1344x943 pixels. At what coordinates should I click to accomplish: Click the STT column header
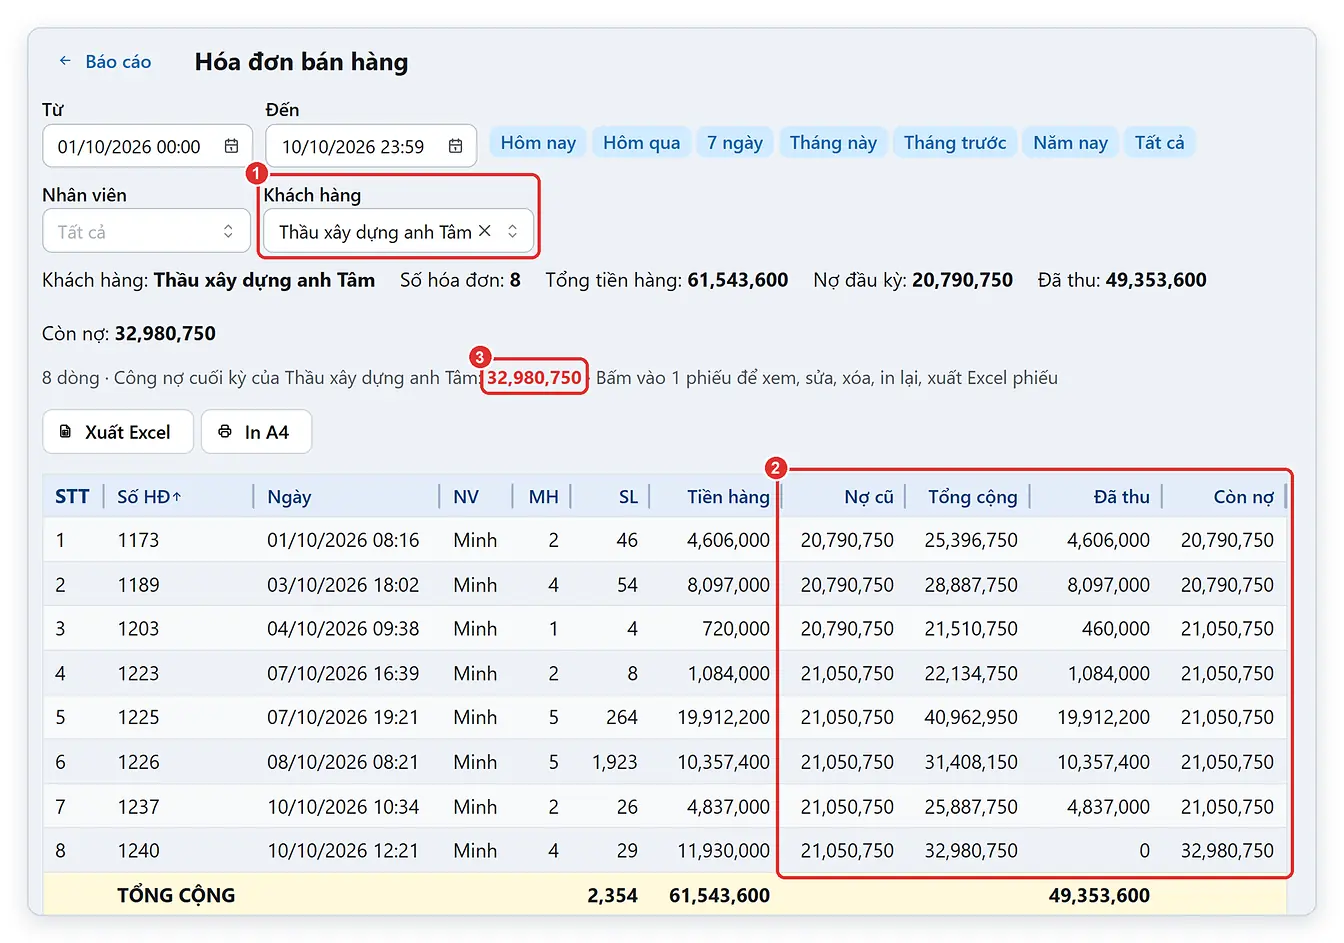(x=72, y=496)
